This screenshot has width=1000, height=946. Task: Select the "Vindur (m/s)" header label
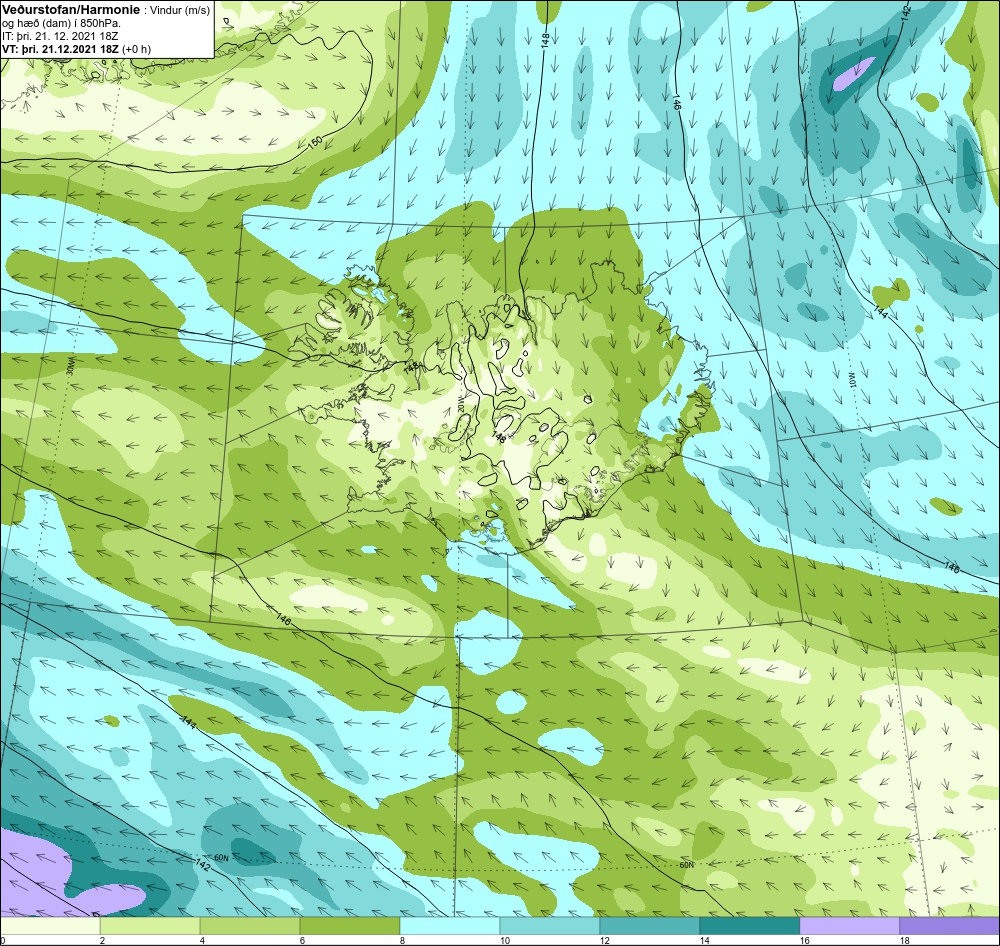click(x=179, y=11)
